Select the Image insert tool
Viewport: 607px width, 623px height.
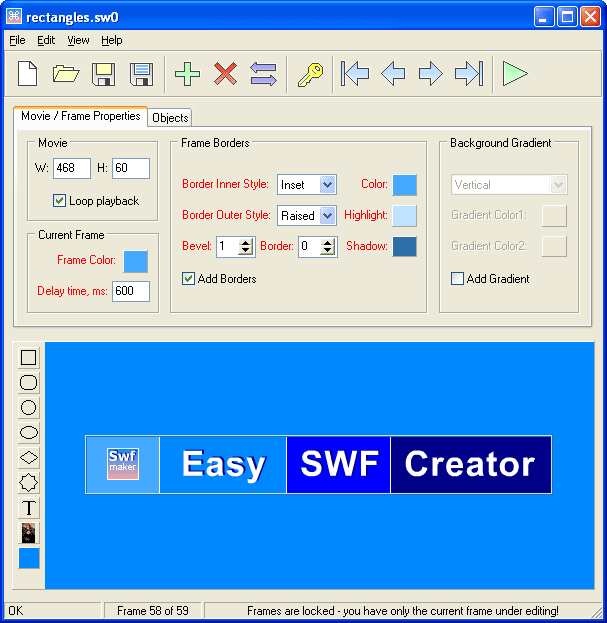coord(29,533)
